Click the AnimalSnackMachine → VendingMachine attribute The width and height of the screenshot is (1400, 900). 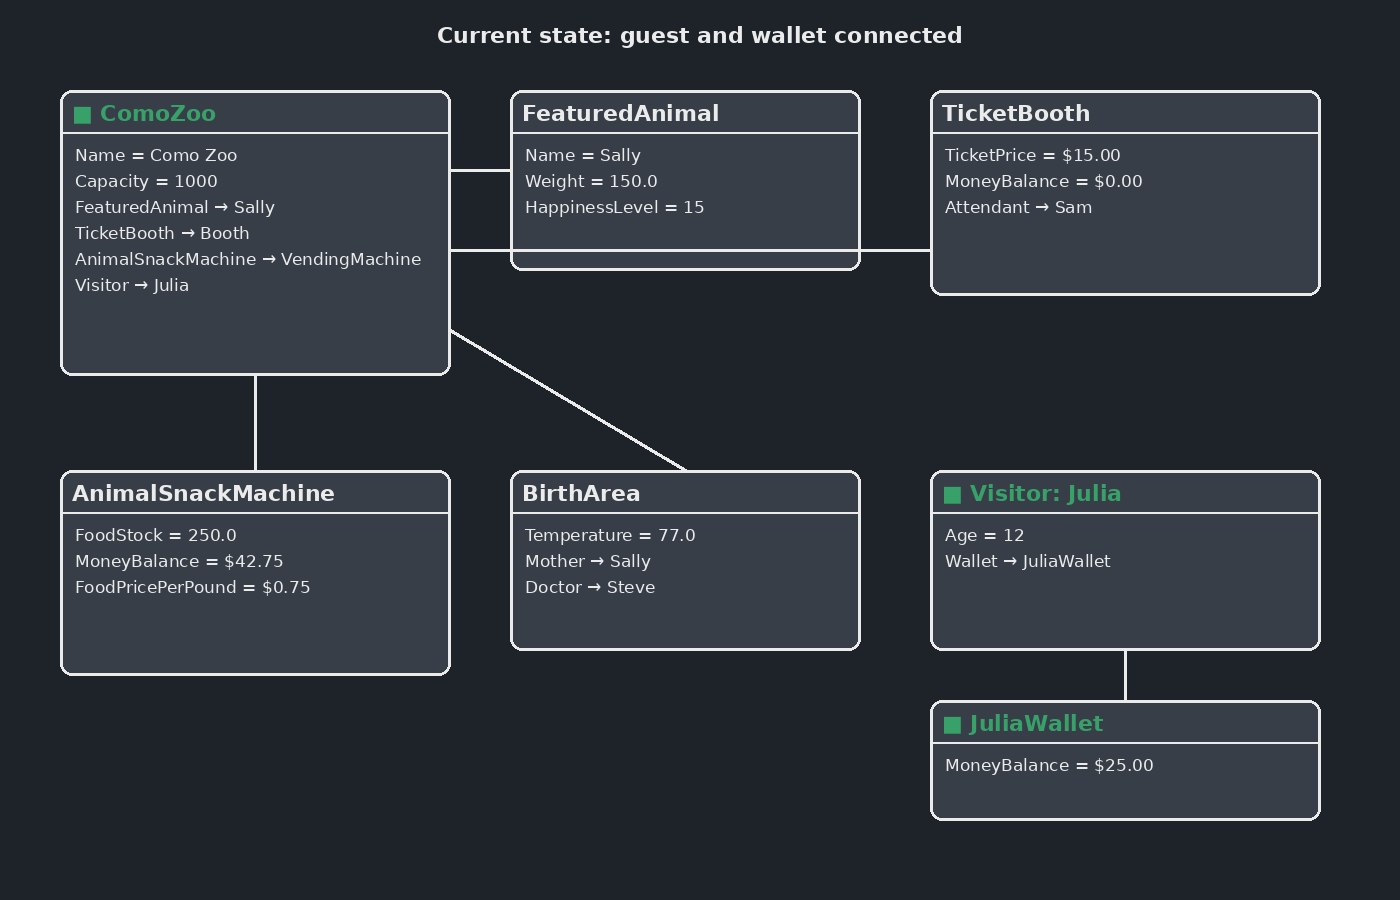click(x=248, y=259)
